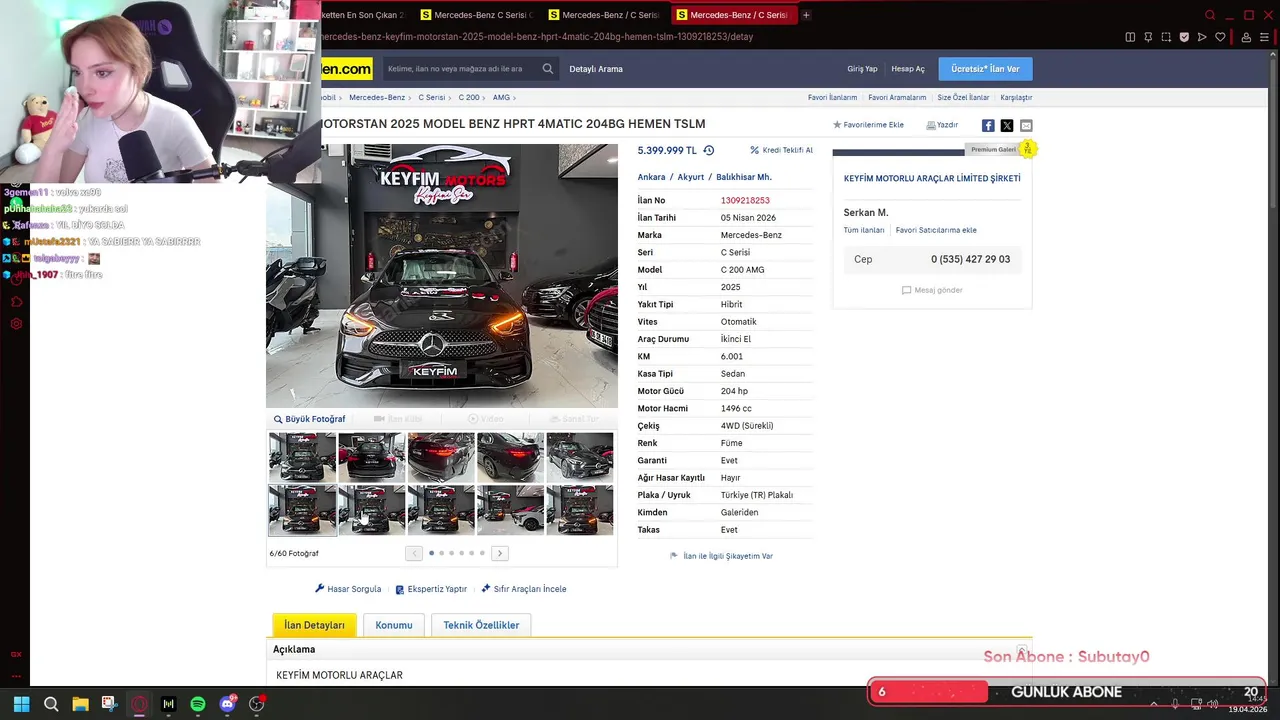Click Ankara location link
The width and height of the screenshot is (1280, 720).
(x=651, y=177)
